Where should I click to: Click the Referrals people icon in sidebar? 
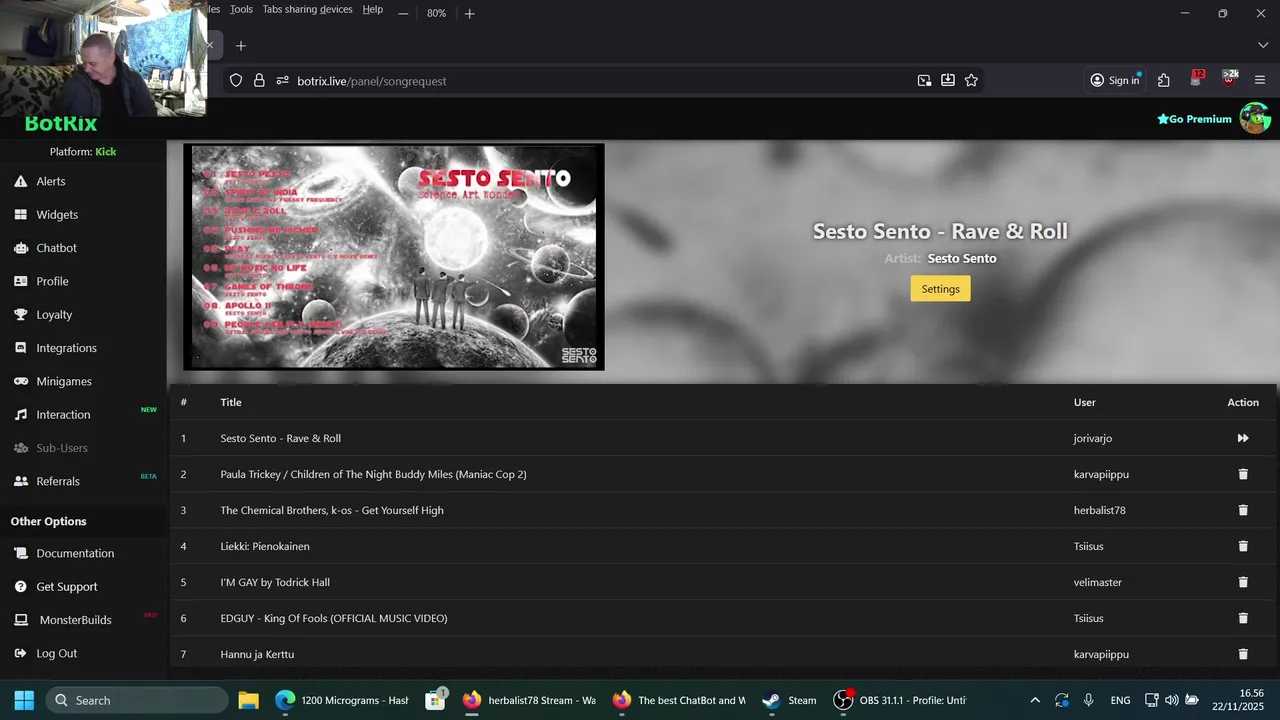click(20, 481)
